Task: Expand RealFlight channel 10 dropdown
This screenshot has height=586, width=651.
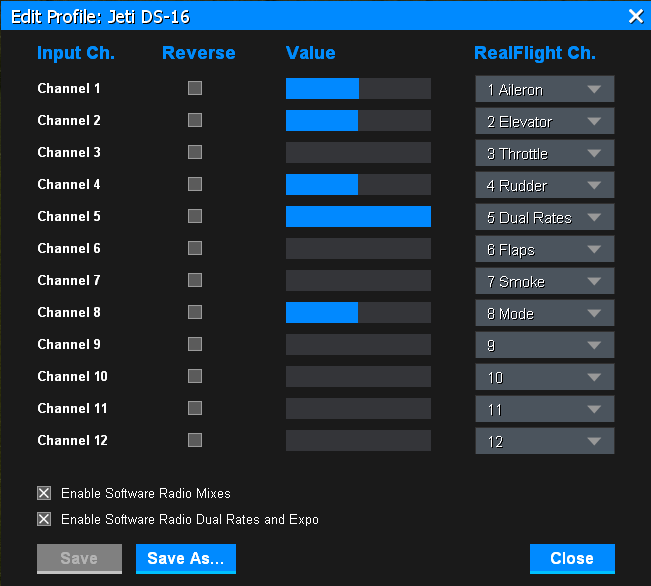Action: point(545,377)
